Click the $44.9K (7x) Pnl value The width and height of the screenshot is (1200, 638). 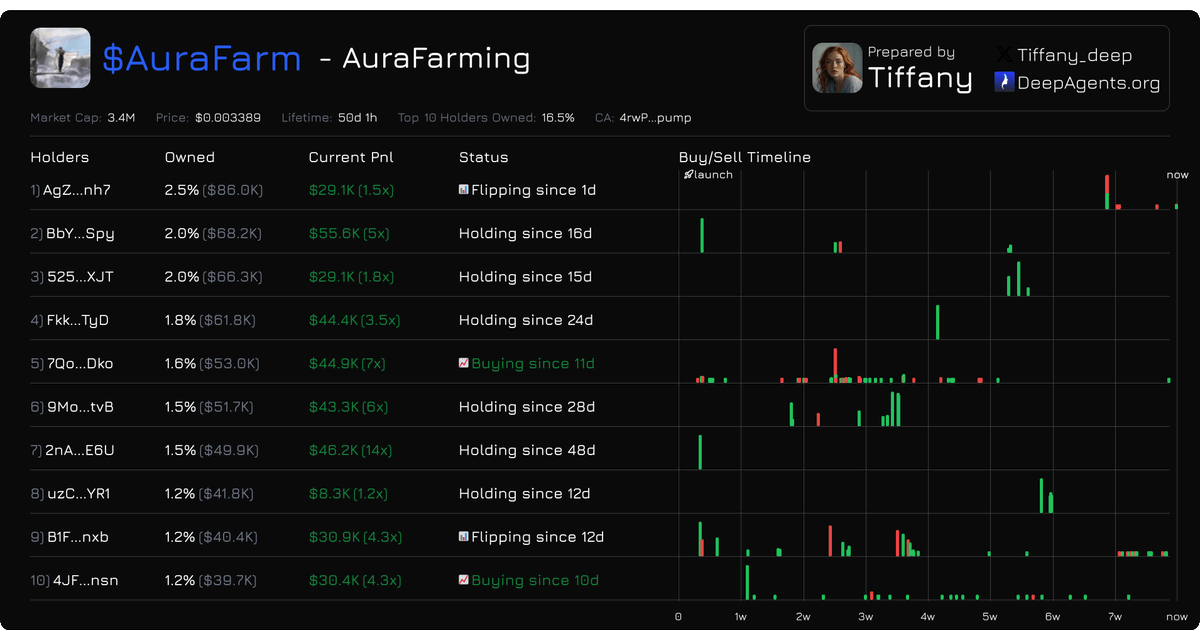tap(346, 364)
